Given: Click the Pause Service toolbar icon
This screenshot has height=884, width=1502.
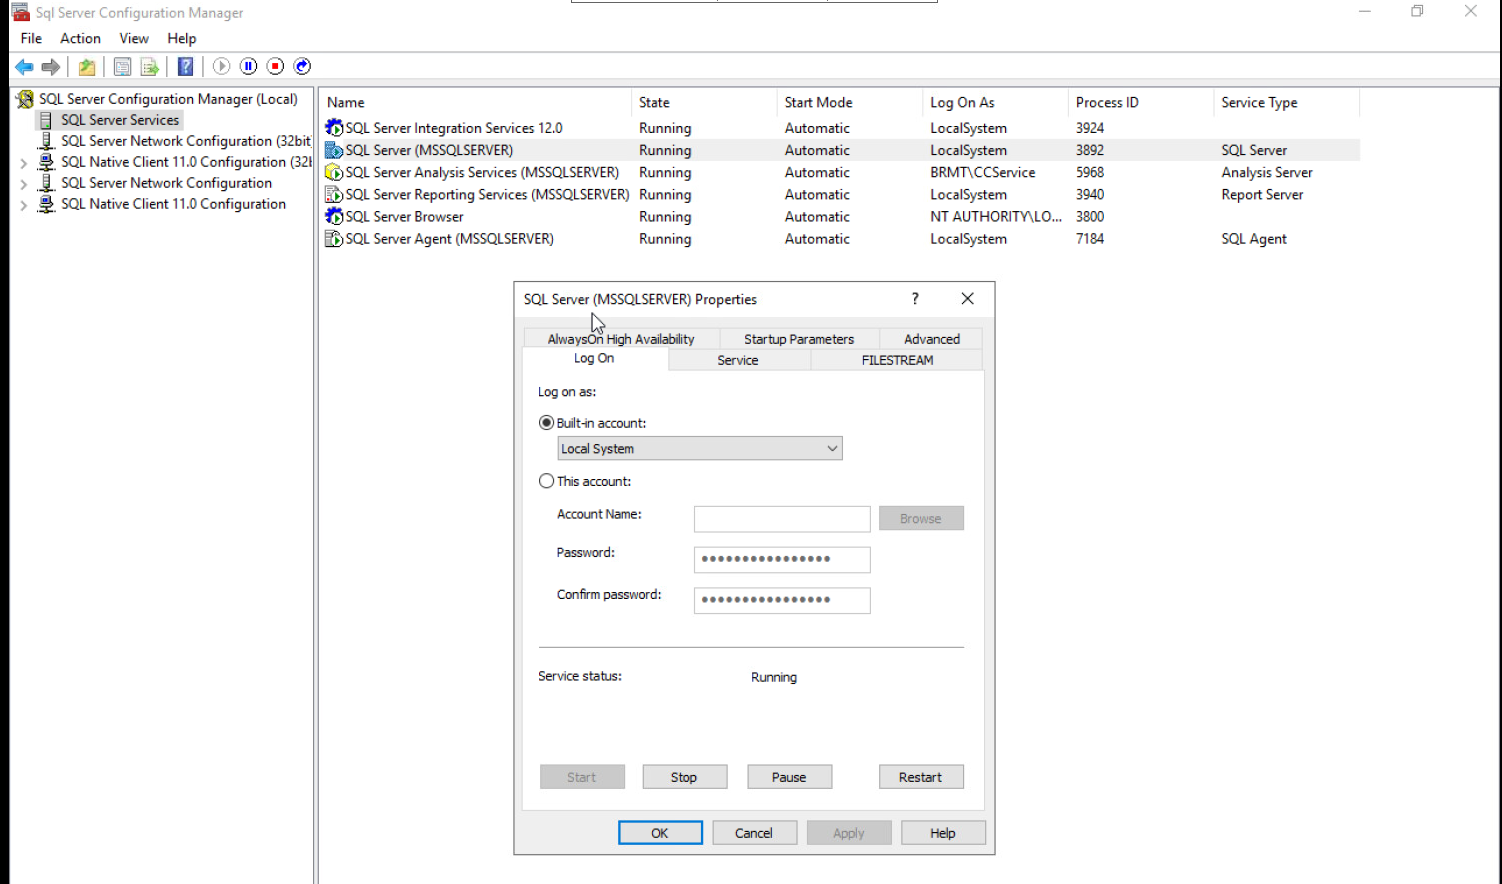Looking at the screenshot, I should point(248,66).
